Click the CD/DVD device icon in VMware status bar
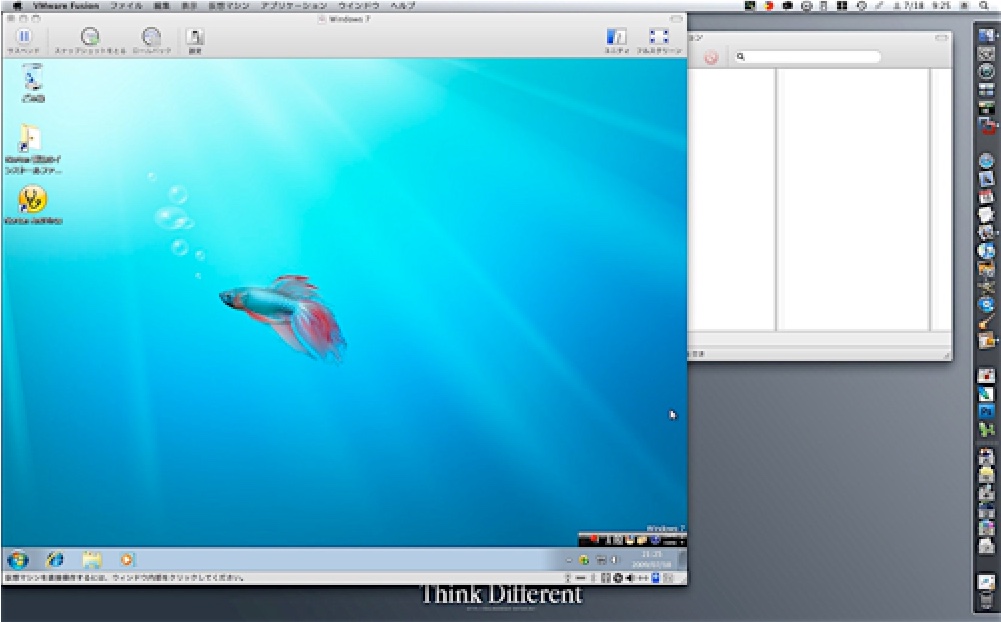The height and width of the screenshot is (622, 1001). point(617,578)
